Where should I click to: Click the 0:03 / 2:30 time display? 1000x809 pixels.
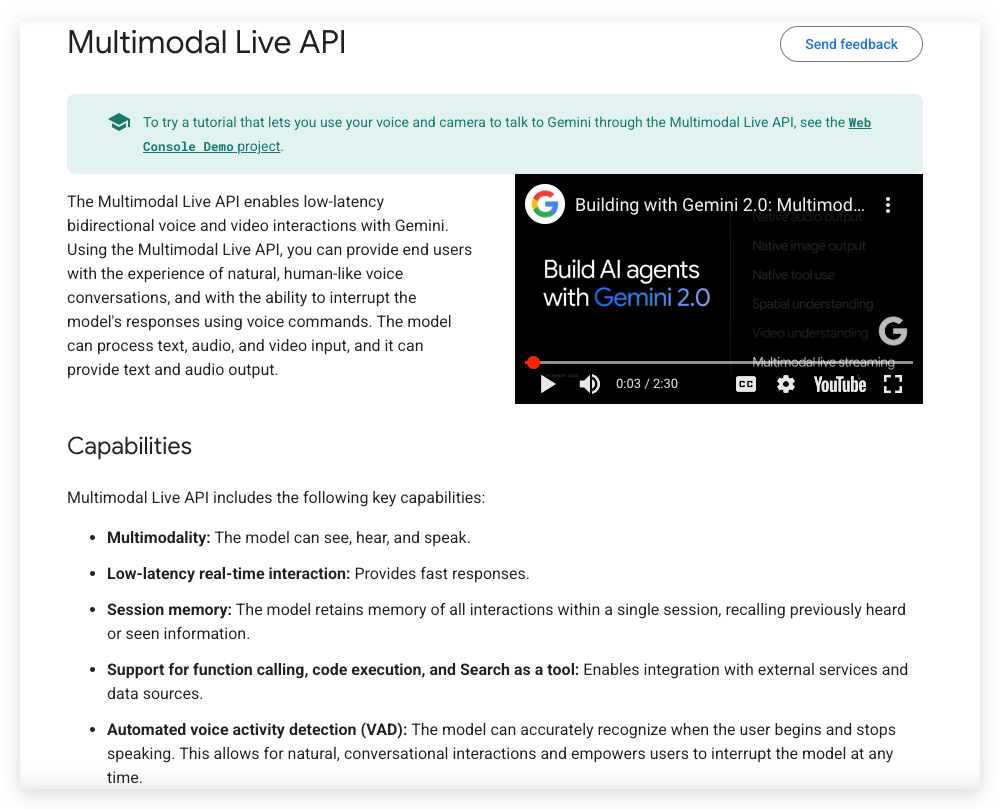pos(646,384)
